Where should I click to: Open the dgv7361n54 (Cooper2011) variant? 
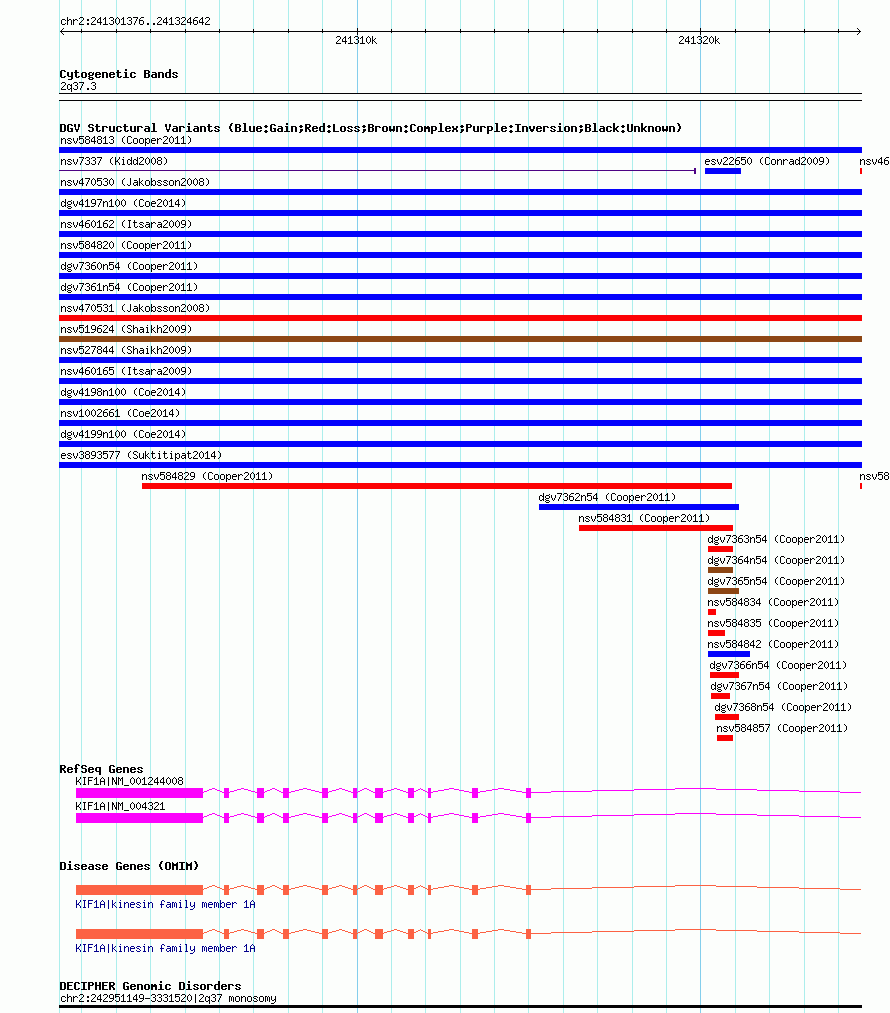pos(129,287)
